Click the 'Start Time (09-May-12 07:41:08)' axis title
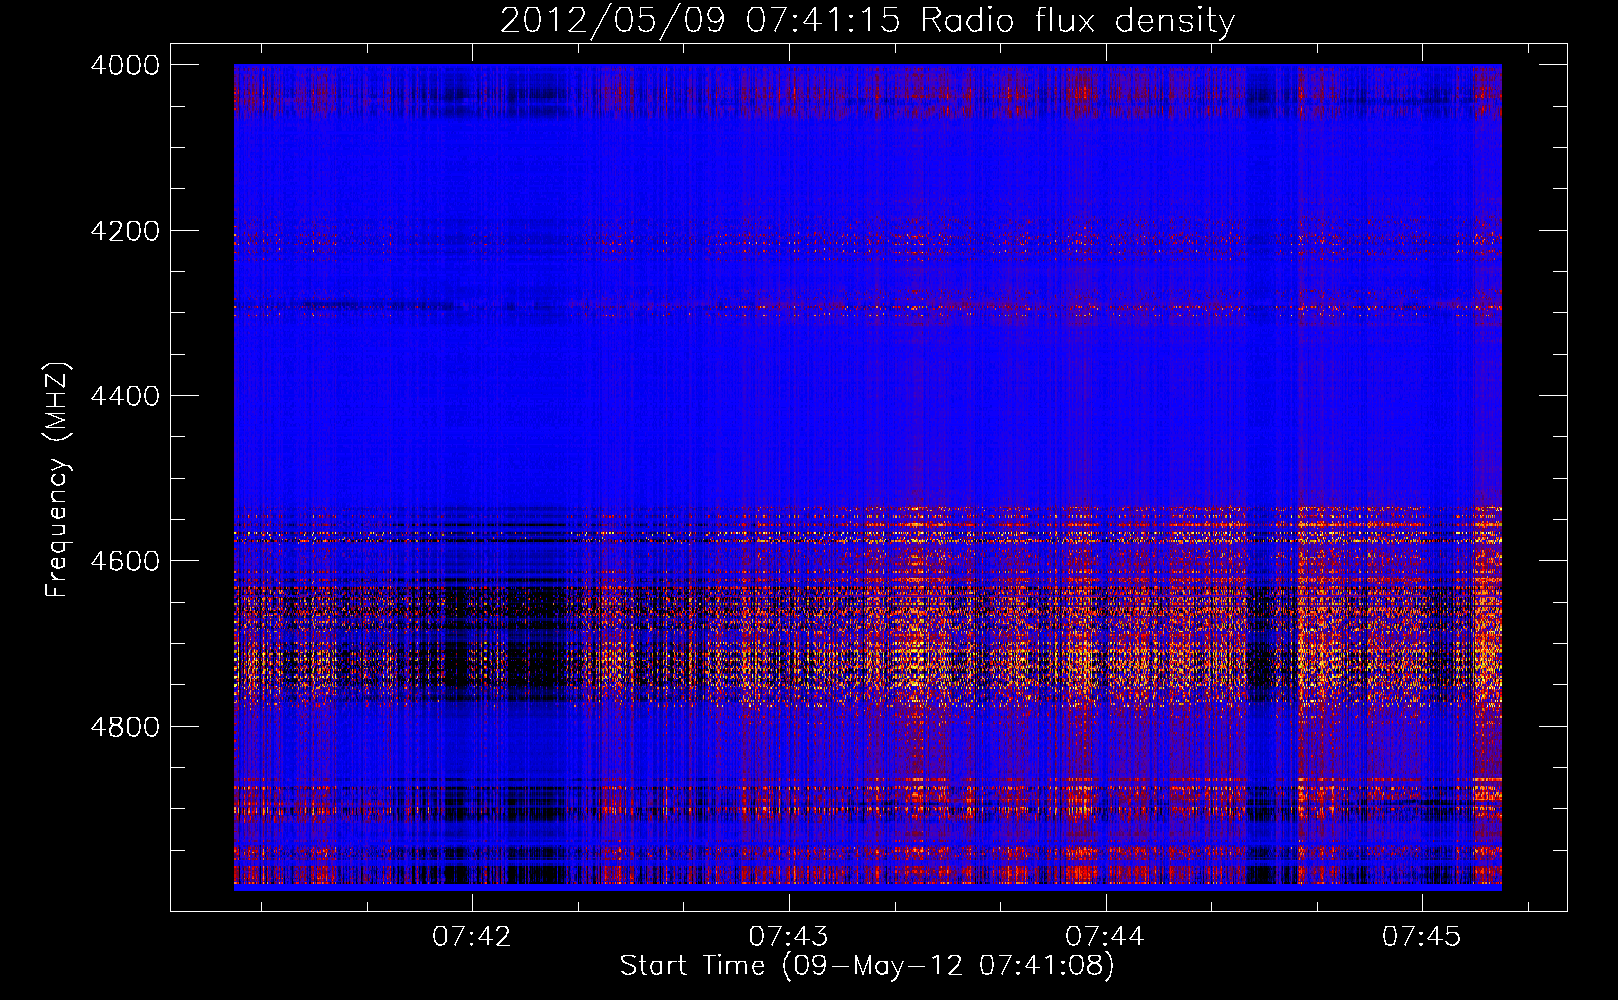Screen dimensions: 1618x1000 pos(867,966)
